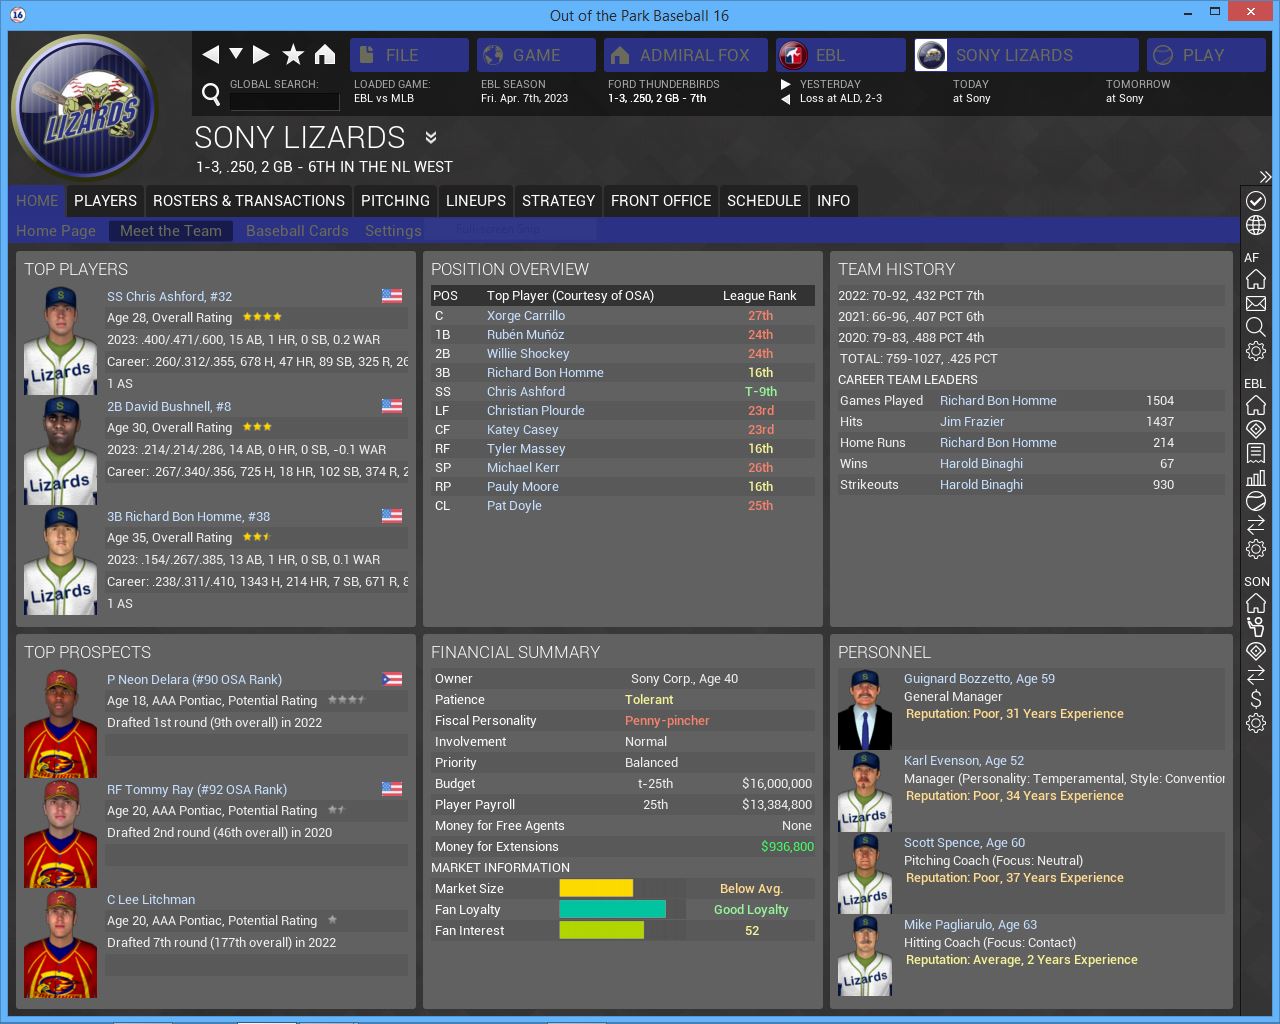Open Harold Binaghi's link in the Wins row
Image resolution: width=1280 pixels, height=1024 pixels.
pos(981,463)
